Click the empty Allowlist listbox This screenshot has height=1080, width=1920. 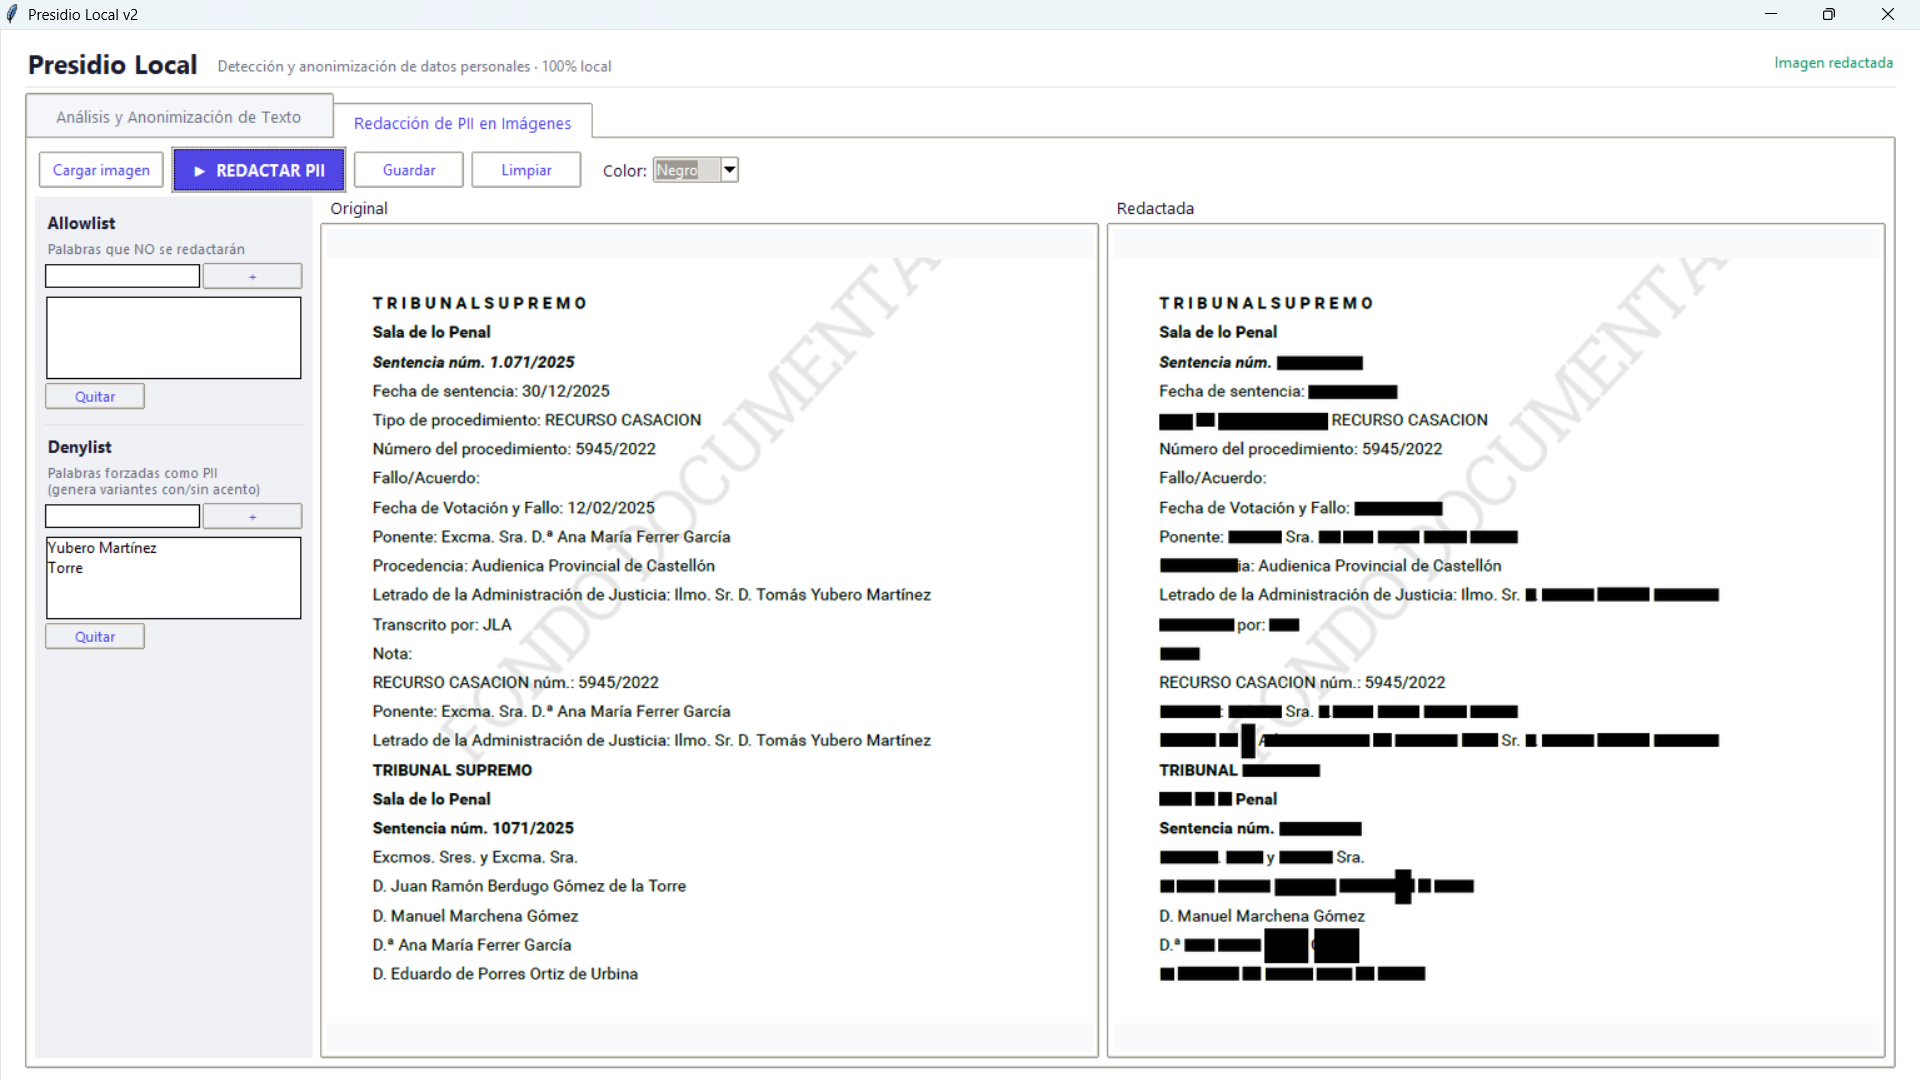(173, 338)
